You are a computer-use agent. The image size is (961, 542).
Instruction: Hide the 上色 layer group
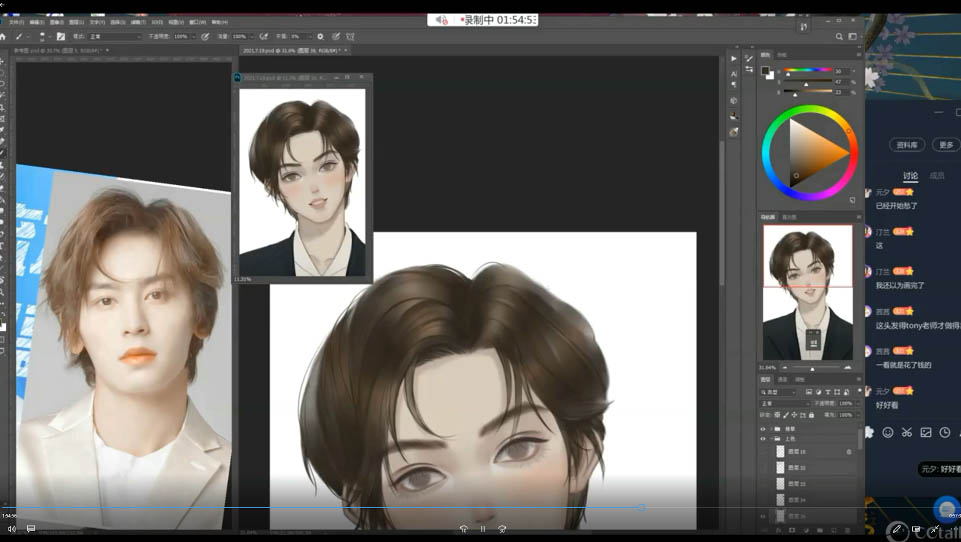pyautogui.click(x=763, y=439)
